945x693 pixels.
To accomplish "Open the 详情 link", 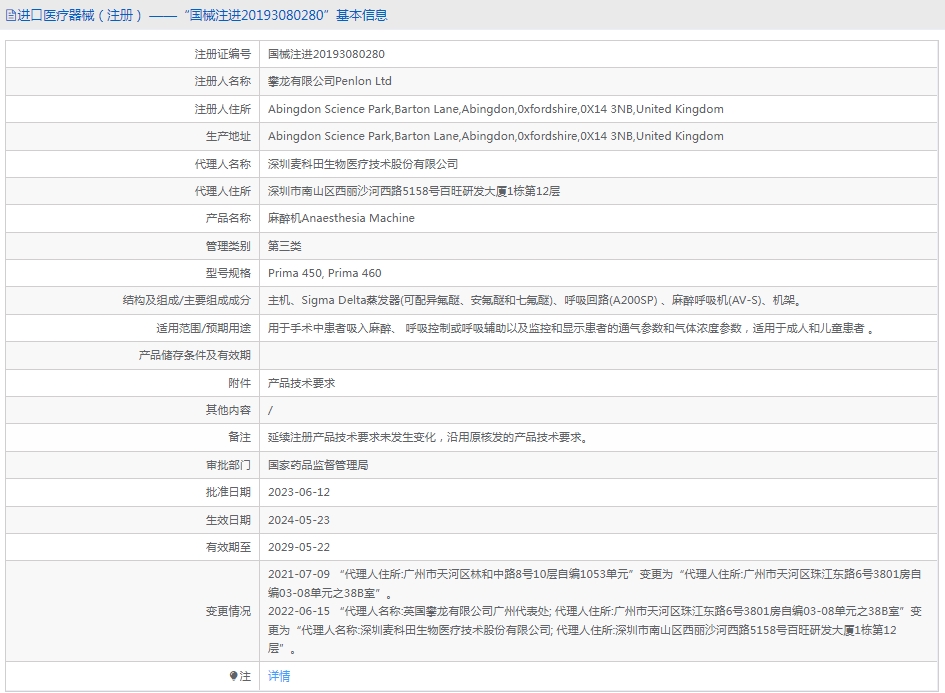I will click(x=279, y=676).
